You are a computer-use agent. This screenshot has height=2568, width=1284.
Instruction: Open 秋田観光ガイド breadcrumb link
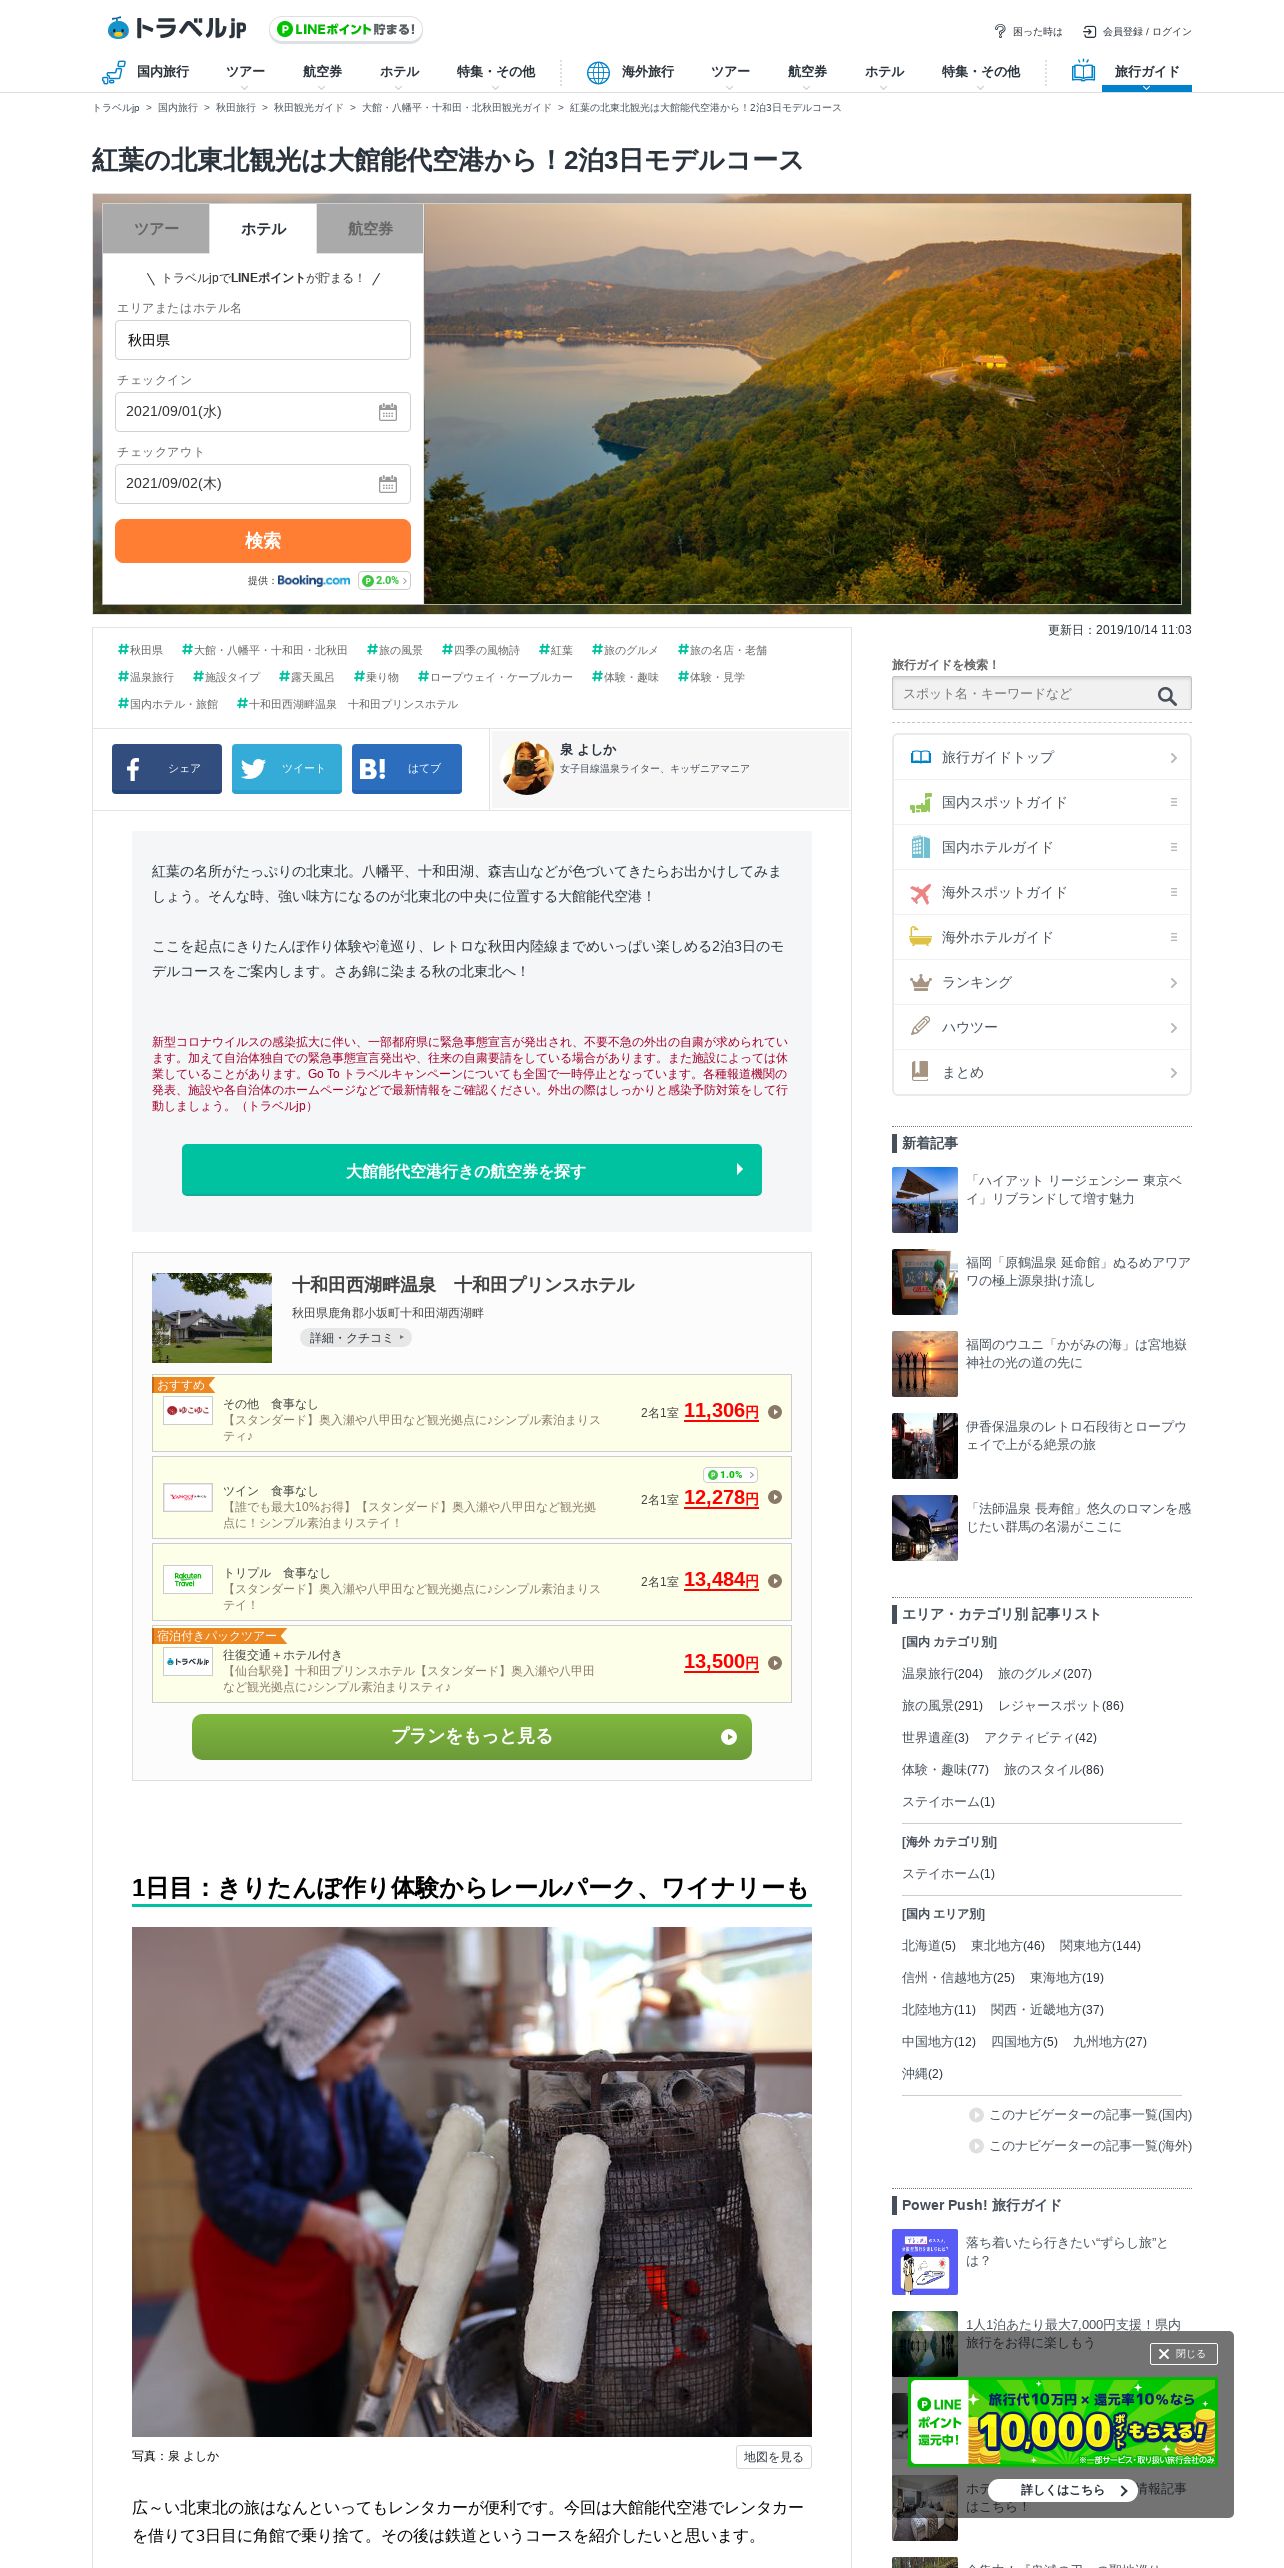click(x=308, y=108)
